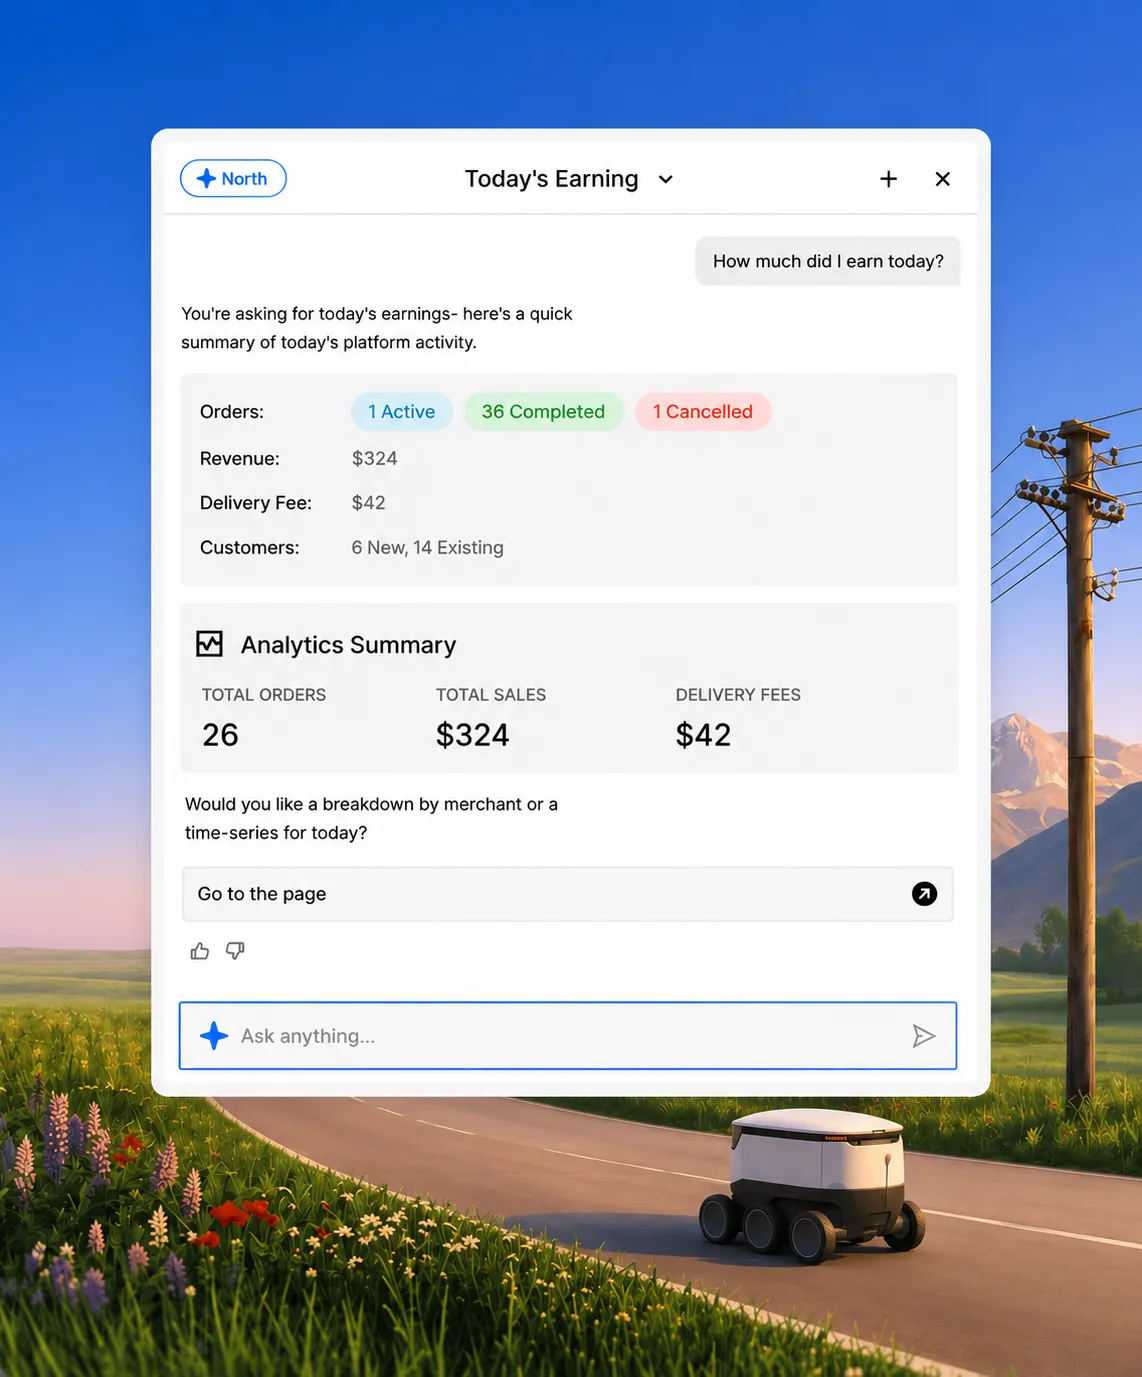Click the 'How much did I earn today?' message
Viewport: 1142px width, 1377px height.
click(x=828, y=261)
